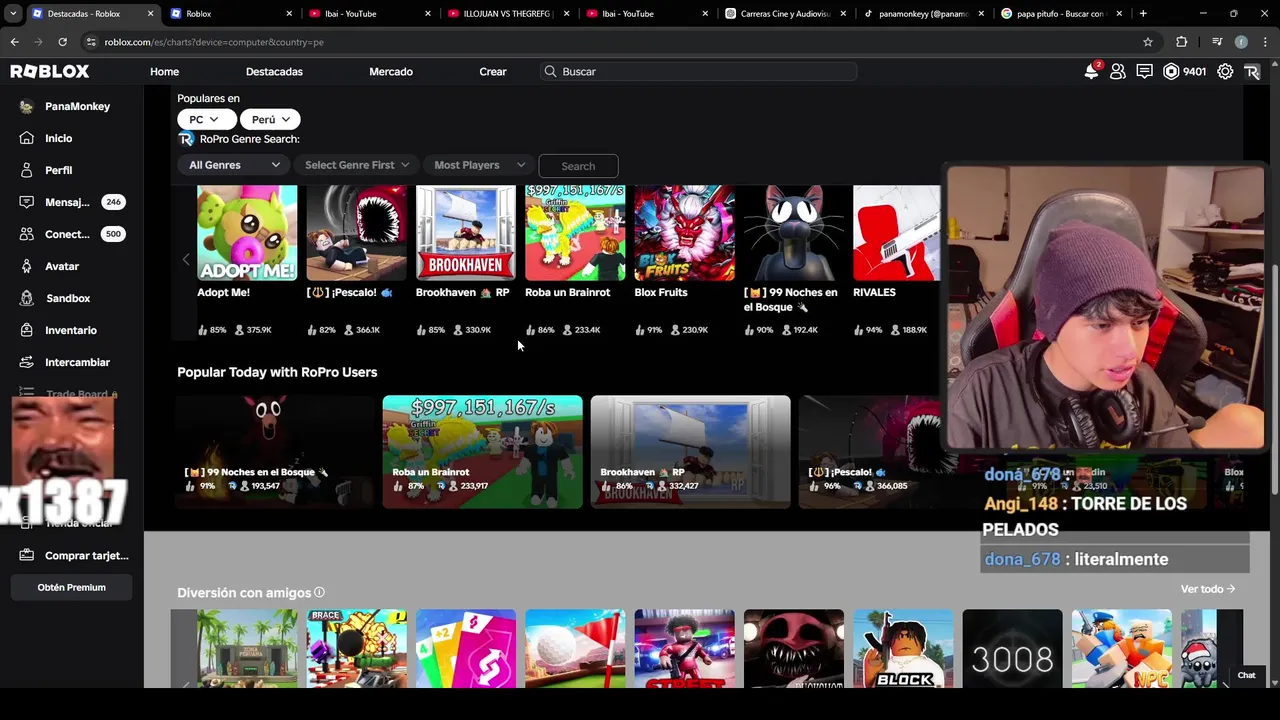Click the Comprar tarjeta gift card icon
The height and width of the screenshot is (720, 1280).
[x=26, y=555]
